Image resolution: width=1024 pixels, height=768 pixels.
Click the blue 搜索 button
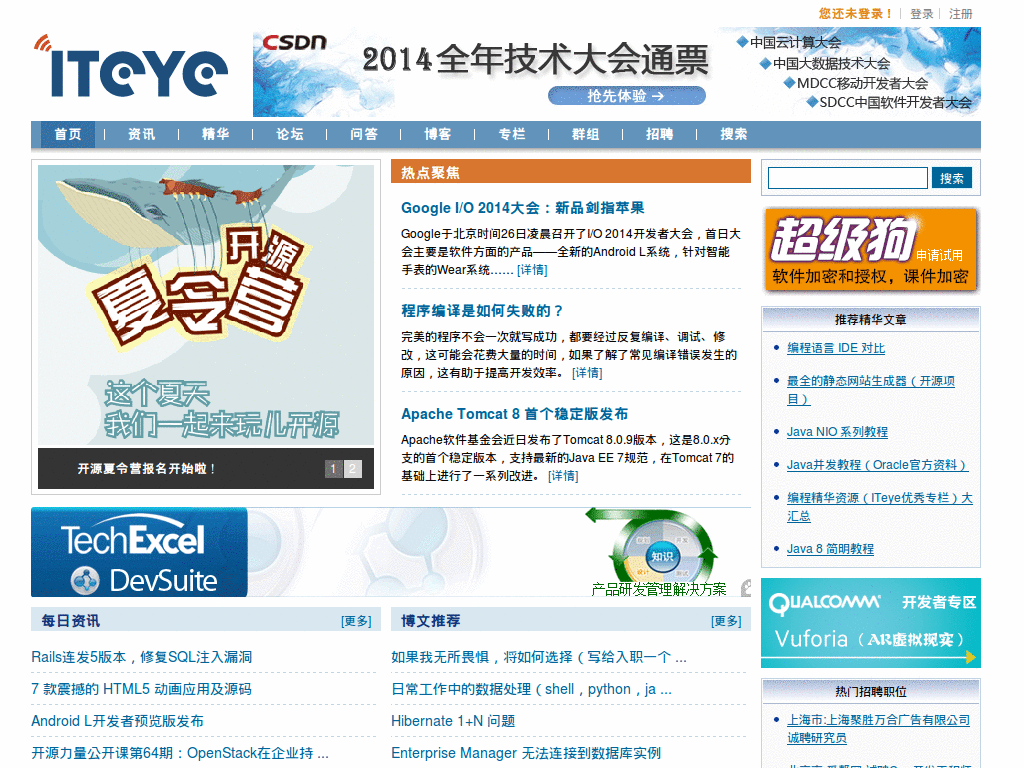coord(952,178)
